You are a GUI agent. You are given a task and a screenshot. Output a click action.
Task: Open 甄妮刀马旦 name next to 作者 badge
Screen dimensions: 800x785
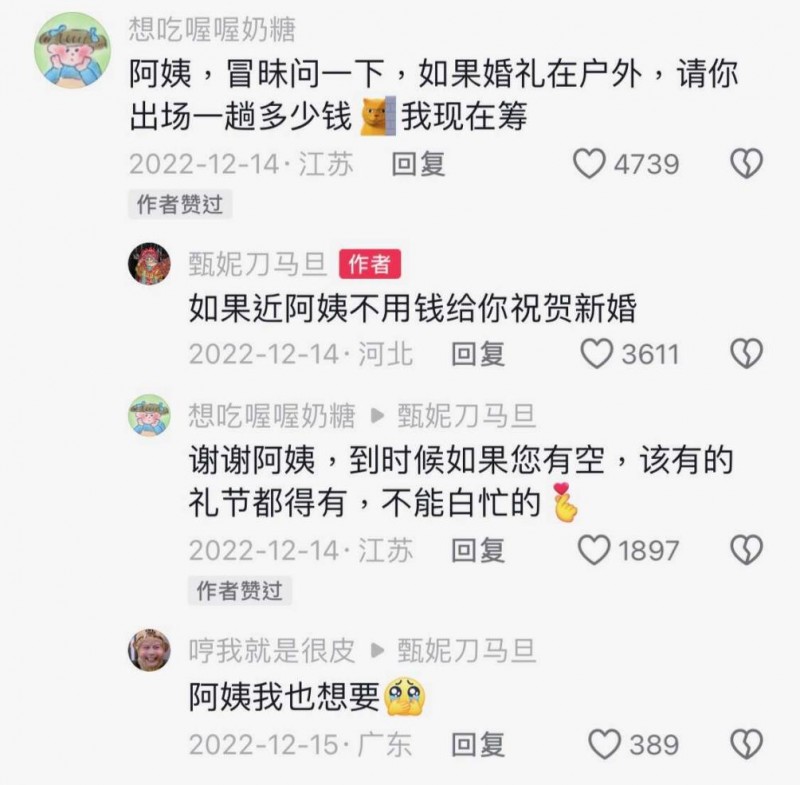coord(258,264)
